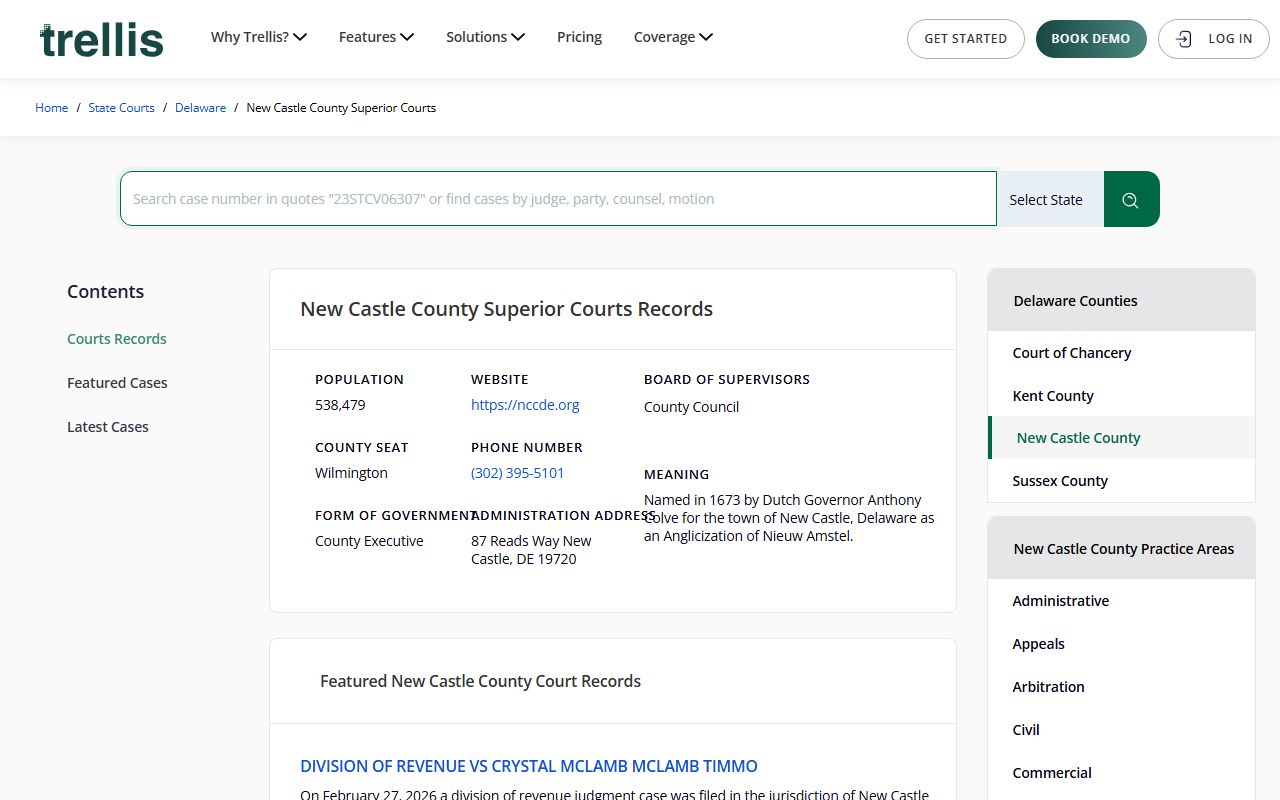1280x800 pixels.
Task: Click the Book Demo button
Action: (x=1091, y=39)
